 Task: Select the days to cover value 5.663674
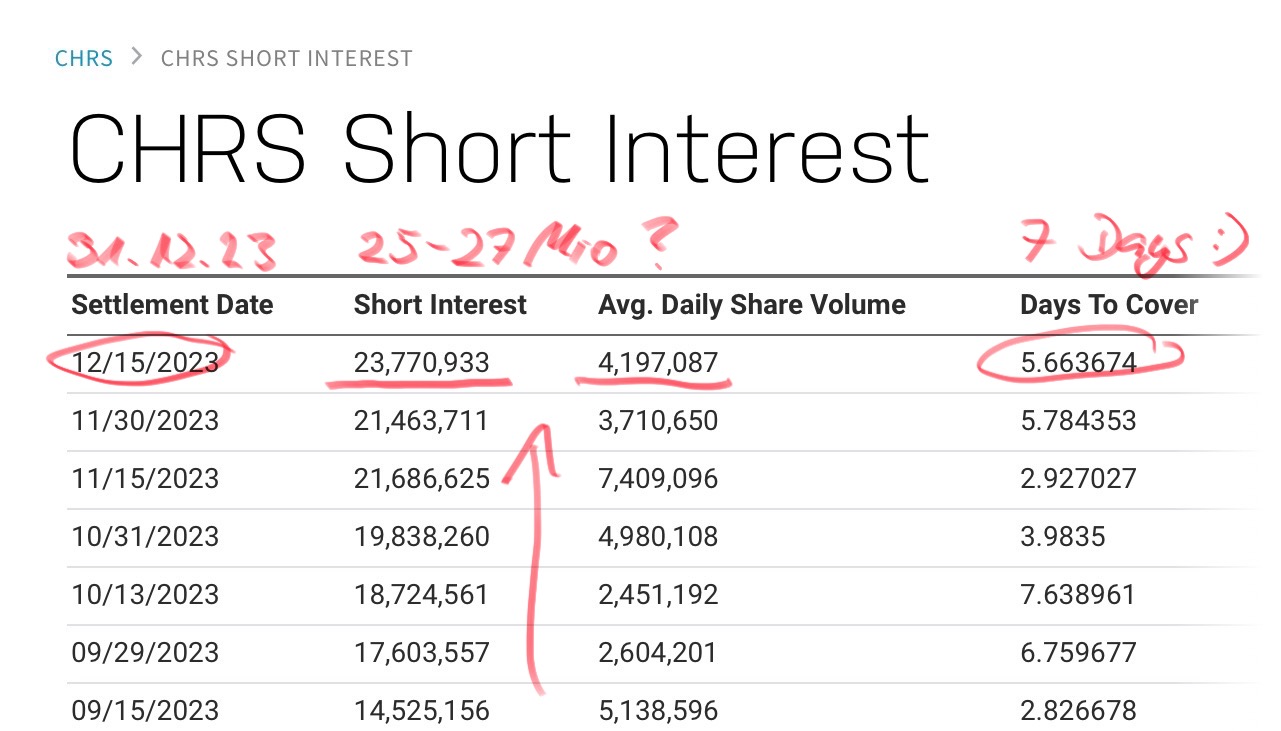click(x=1078, y=362)
